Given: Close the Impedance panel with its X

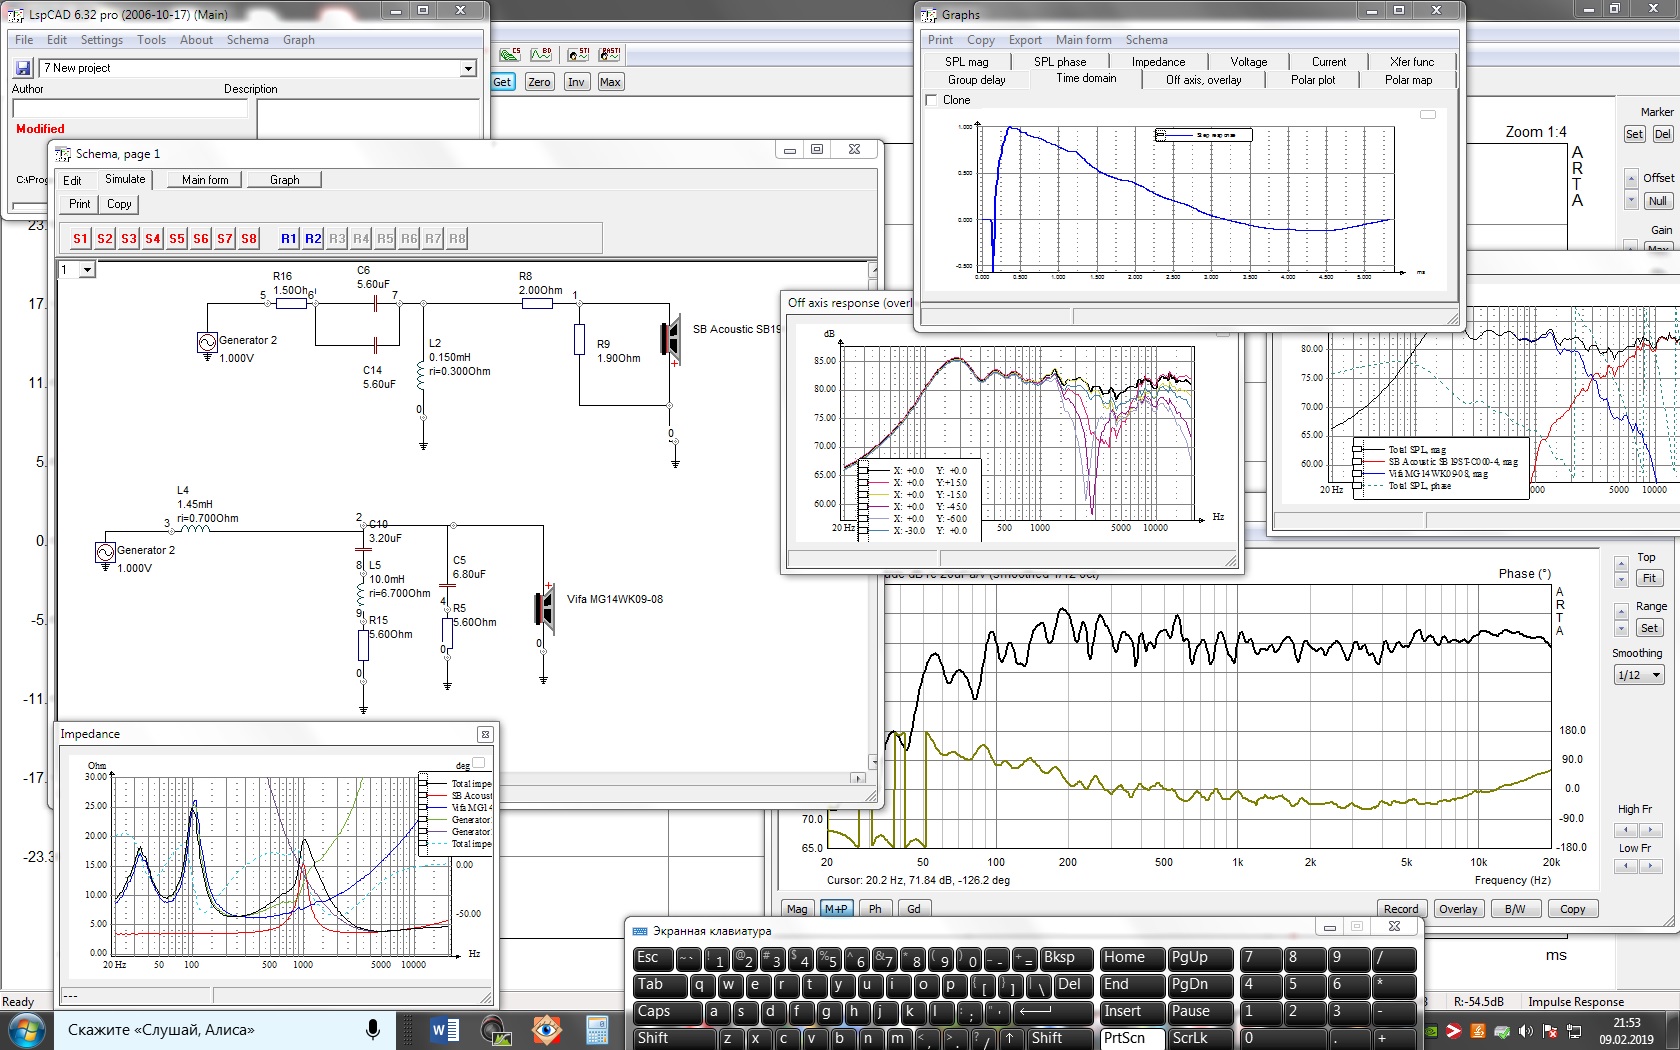Looking at the screenshot, I should coord(485,734).
